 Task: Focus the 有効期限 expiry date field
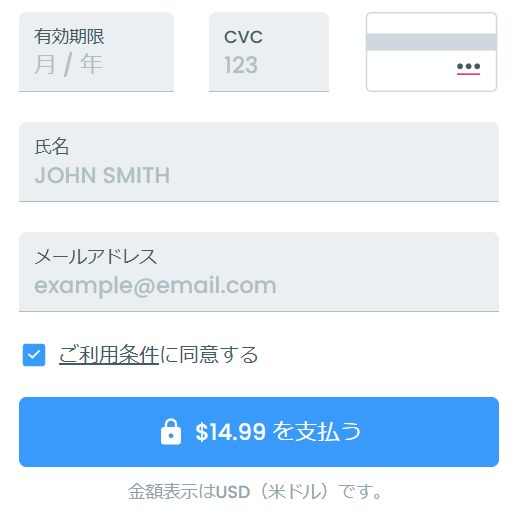[96, 52]
